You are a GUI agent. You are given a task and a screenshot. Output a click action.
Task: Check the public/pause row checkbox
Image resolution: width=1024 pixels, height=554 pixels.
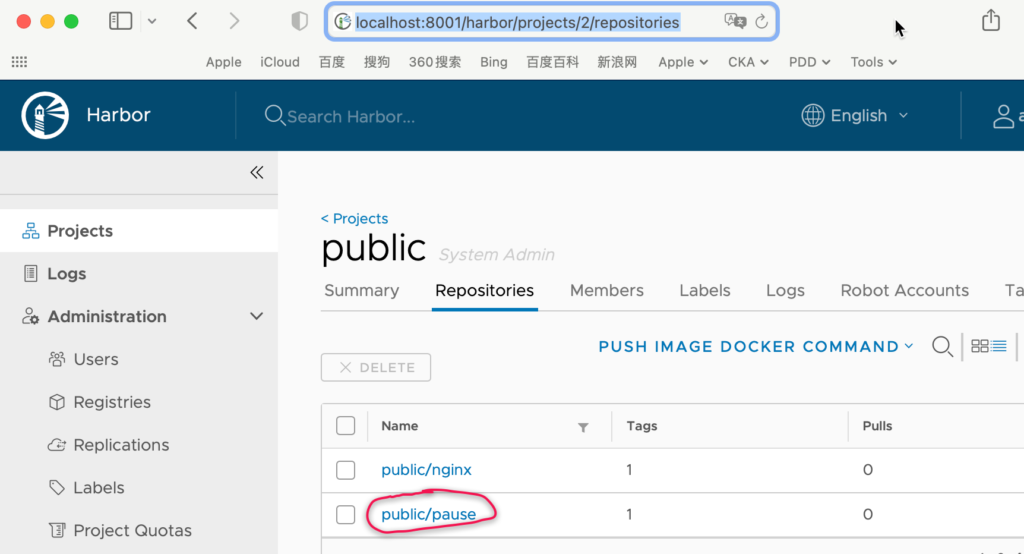coord(345,514)
